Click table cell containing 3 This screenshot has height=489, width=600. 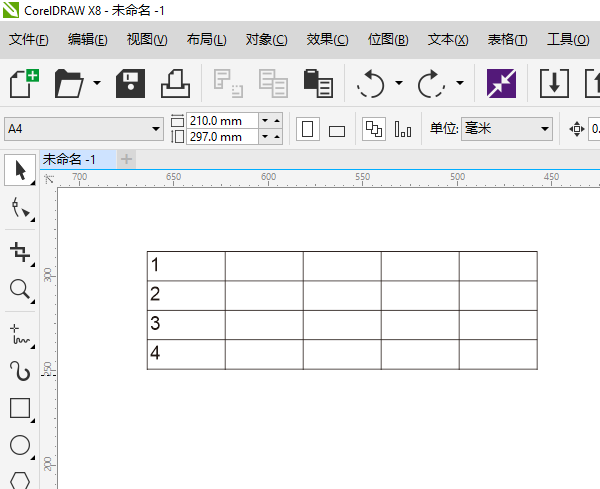click(186, 325)
